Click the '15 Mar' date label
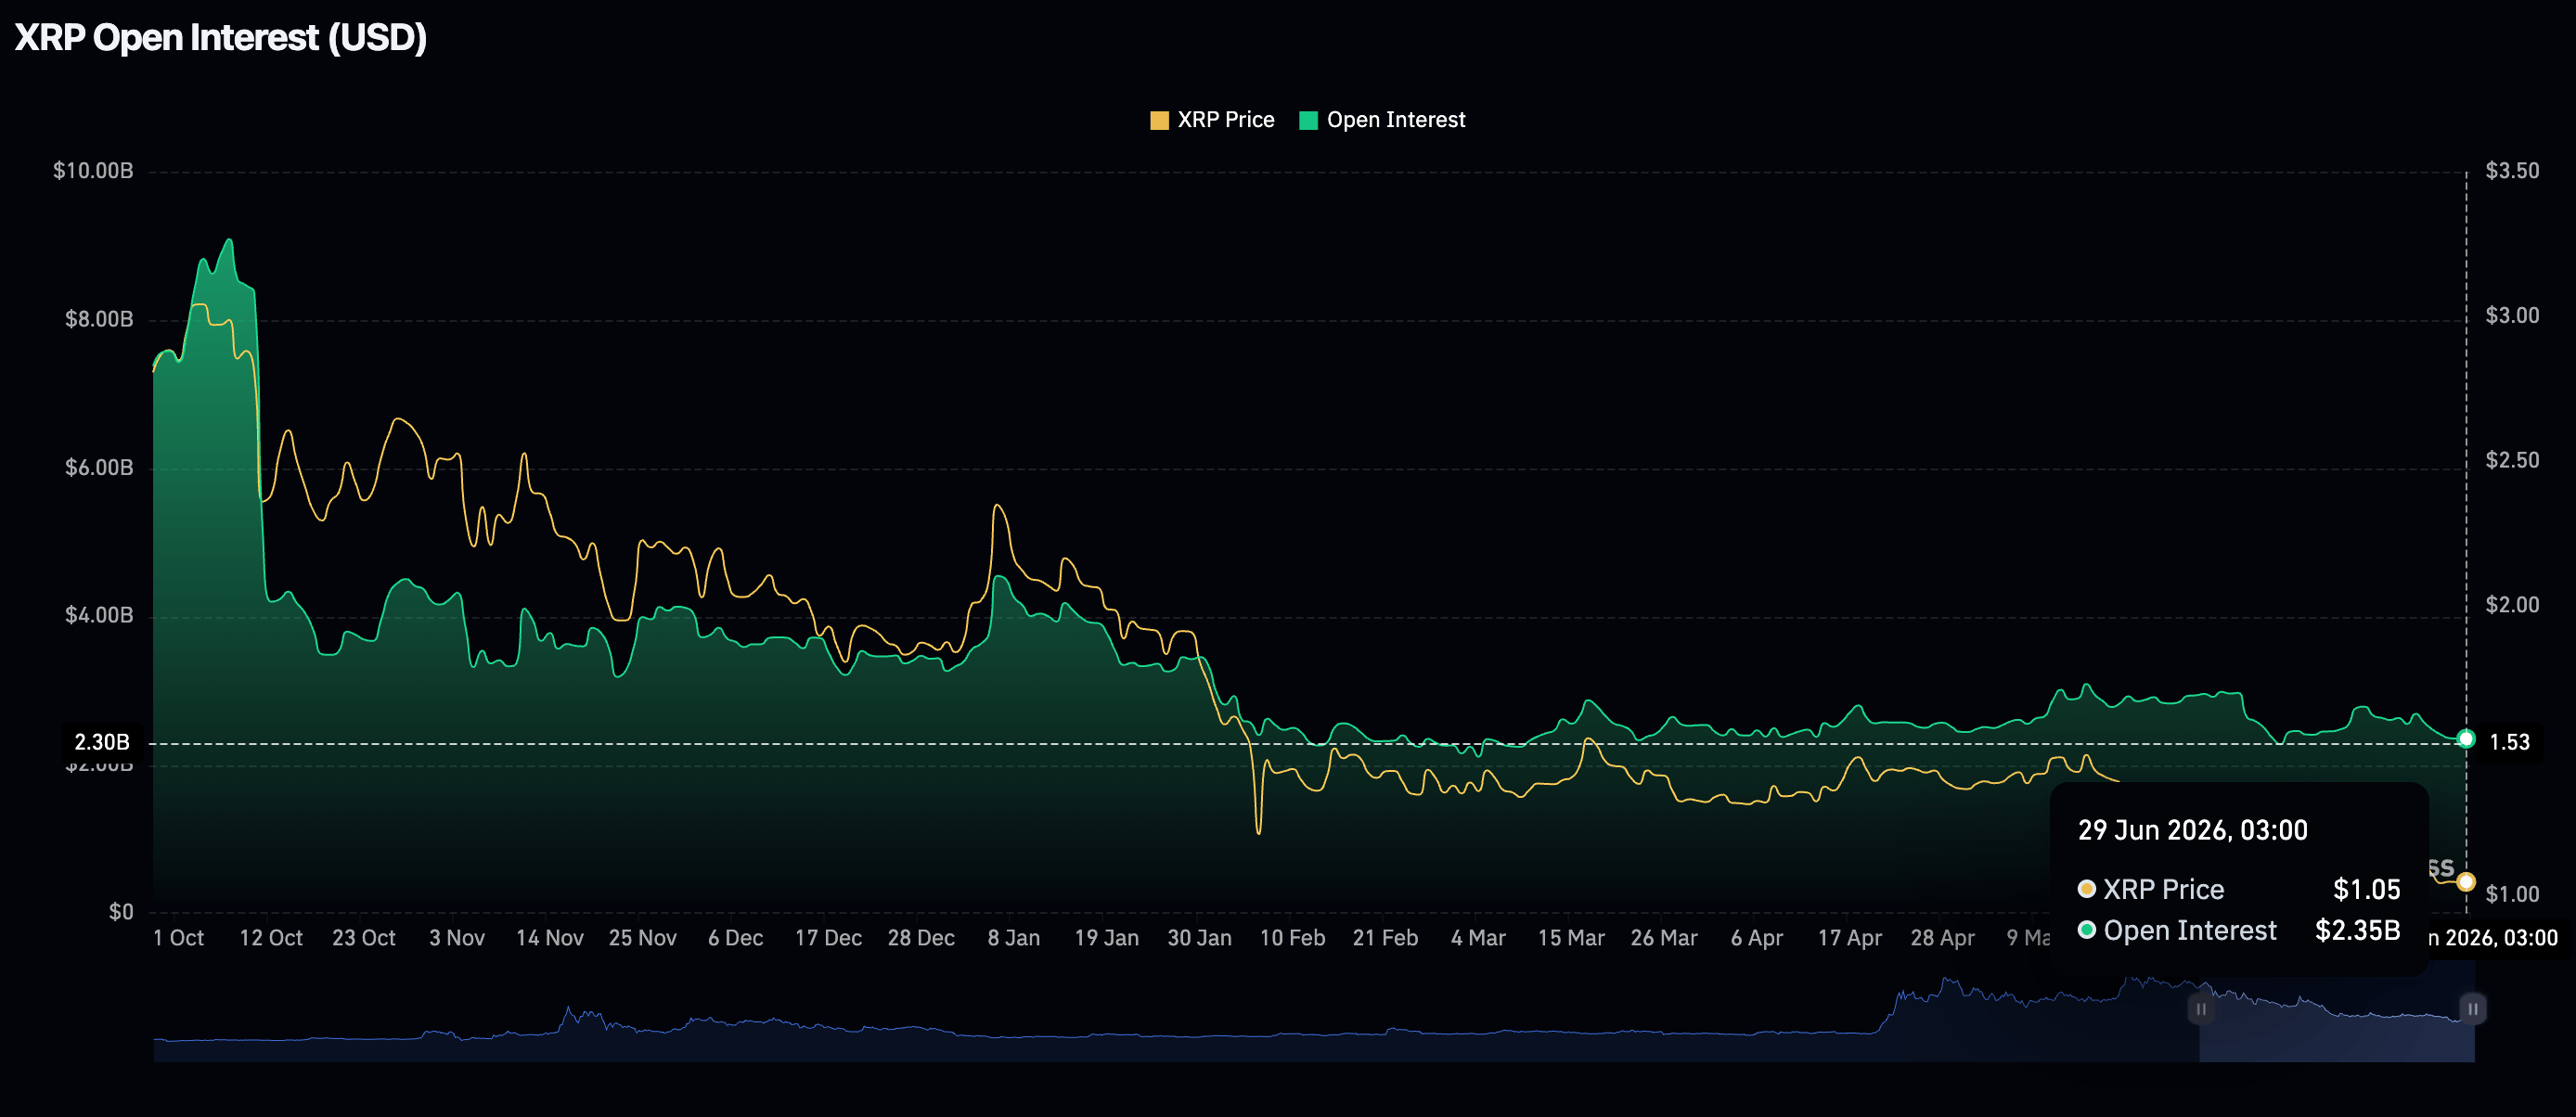Viewport: 2576px width, 1117px height. coord(1571,938)
